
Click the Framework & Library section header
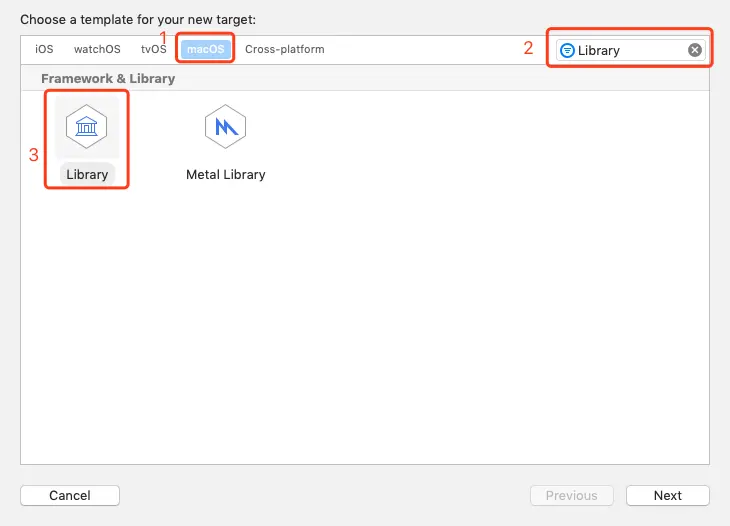(108, 79)
